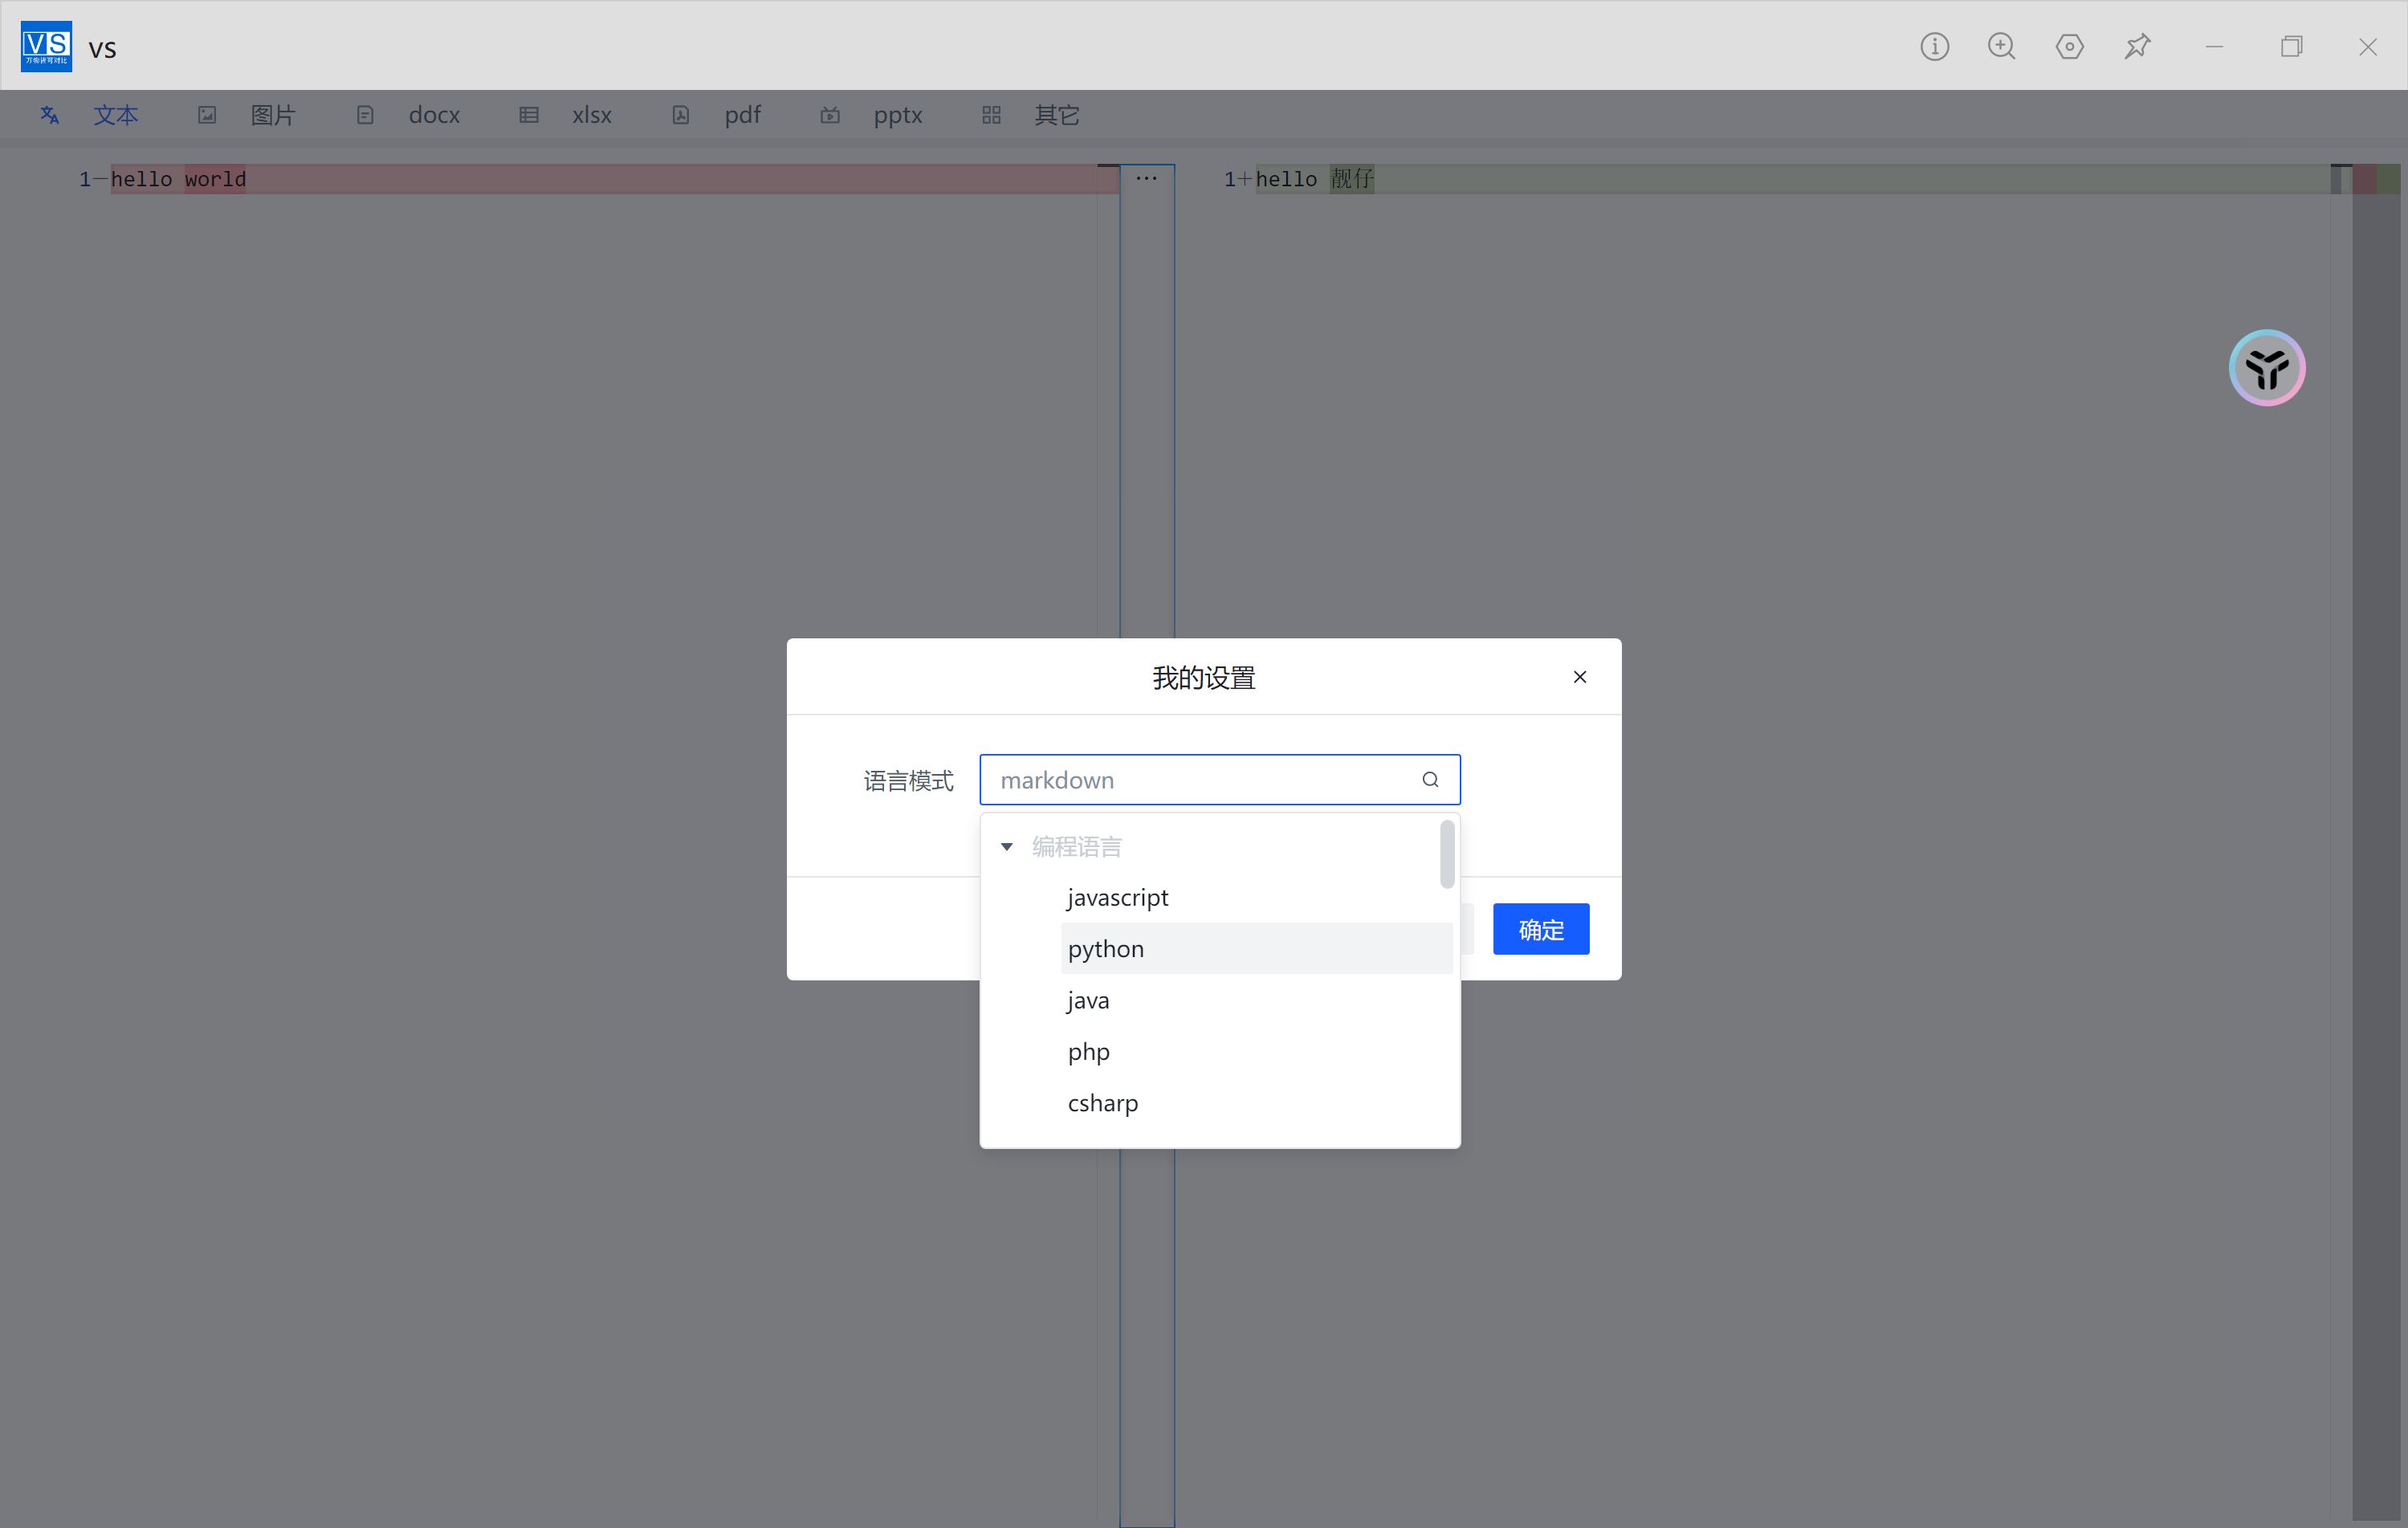Screen dimensions: 2408x1528
Task: Click the translate icon beside 文本
Action: pos(50,115)
